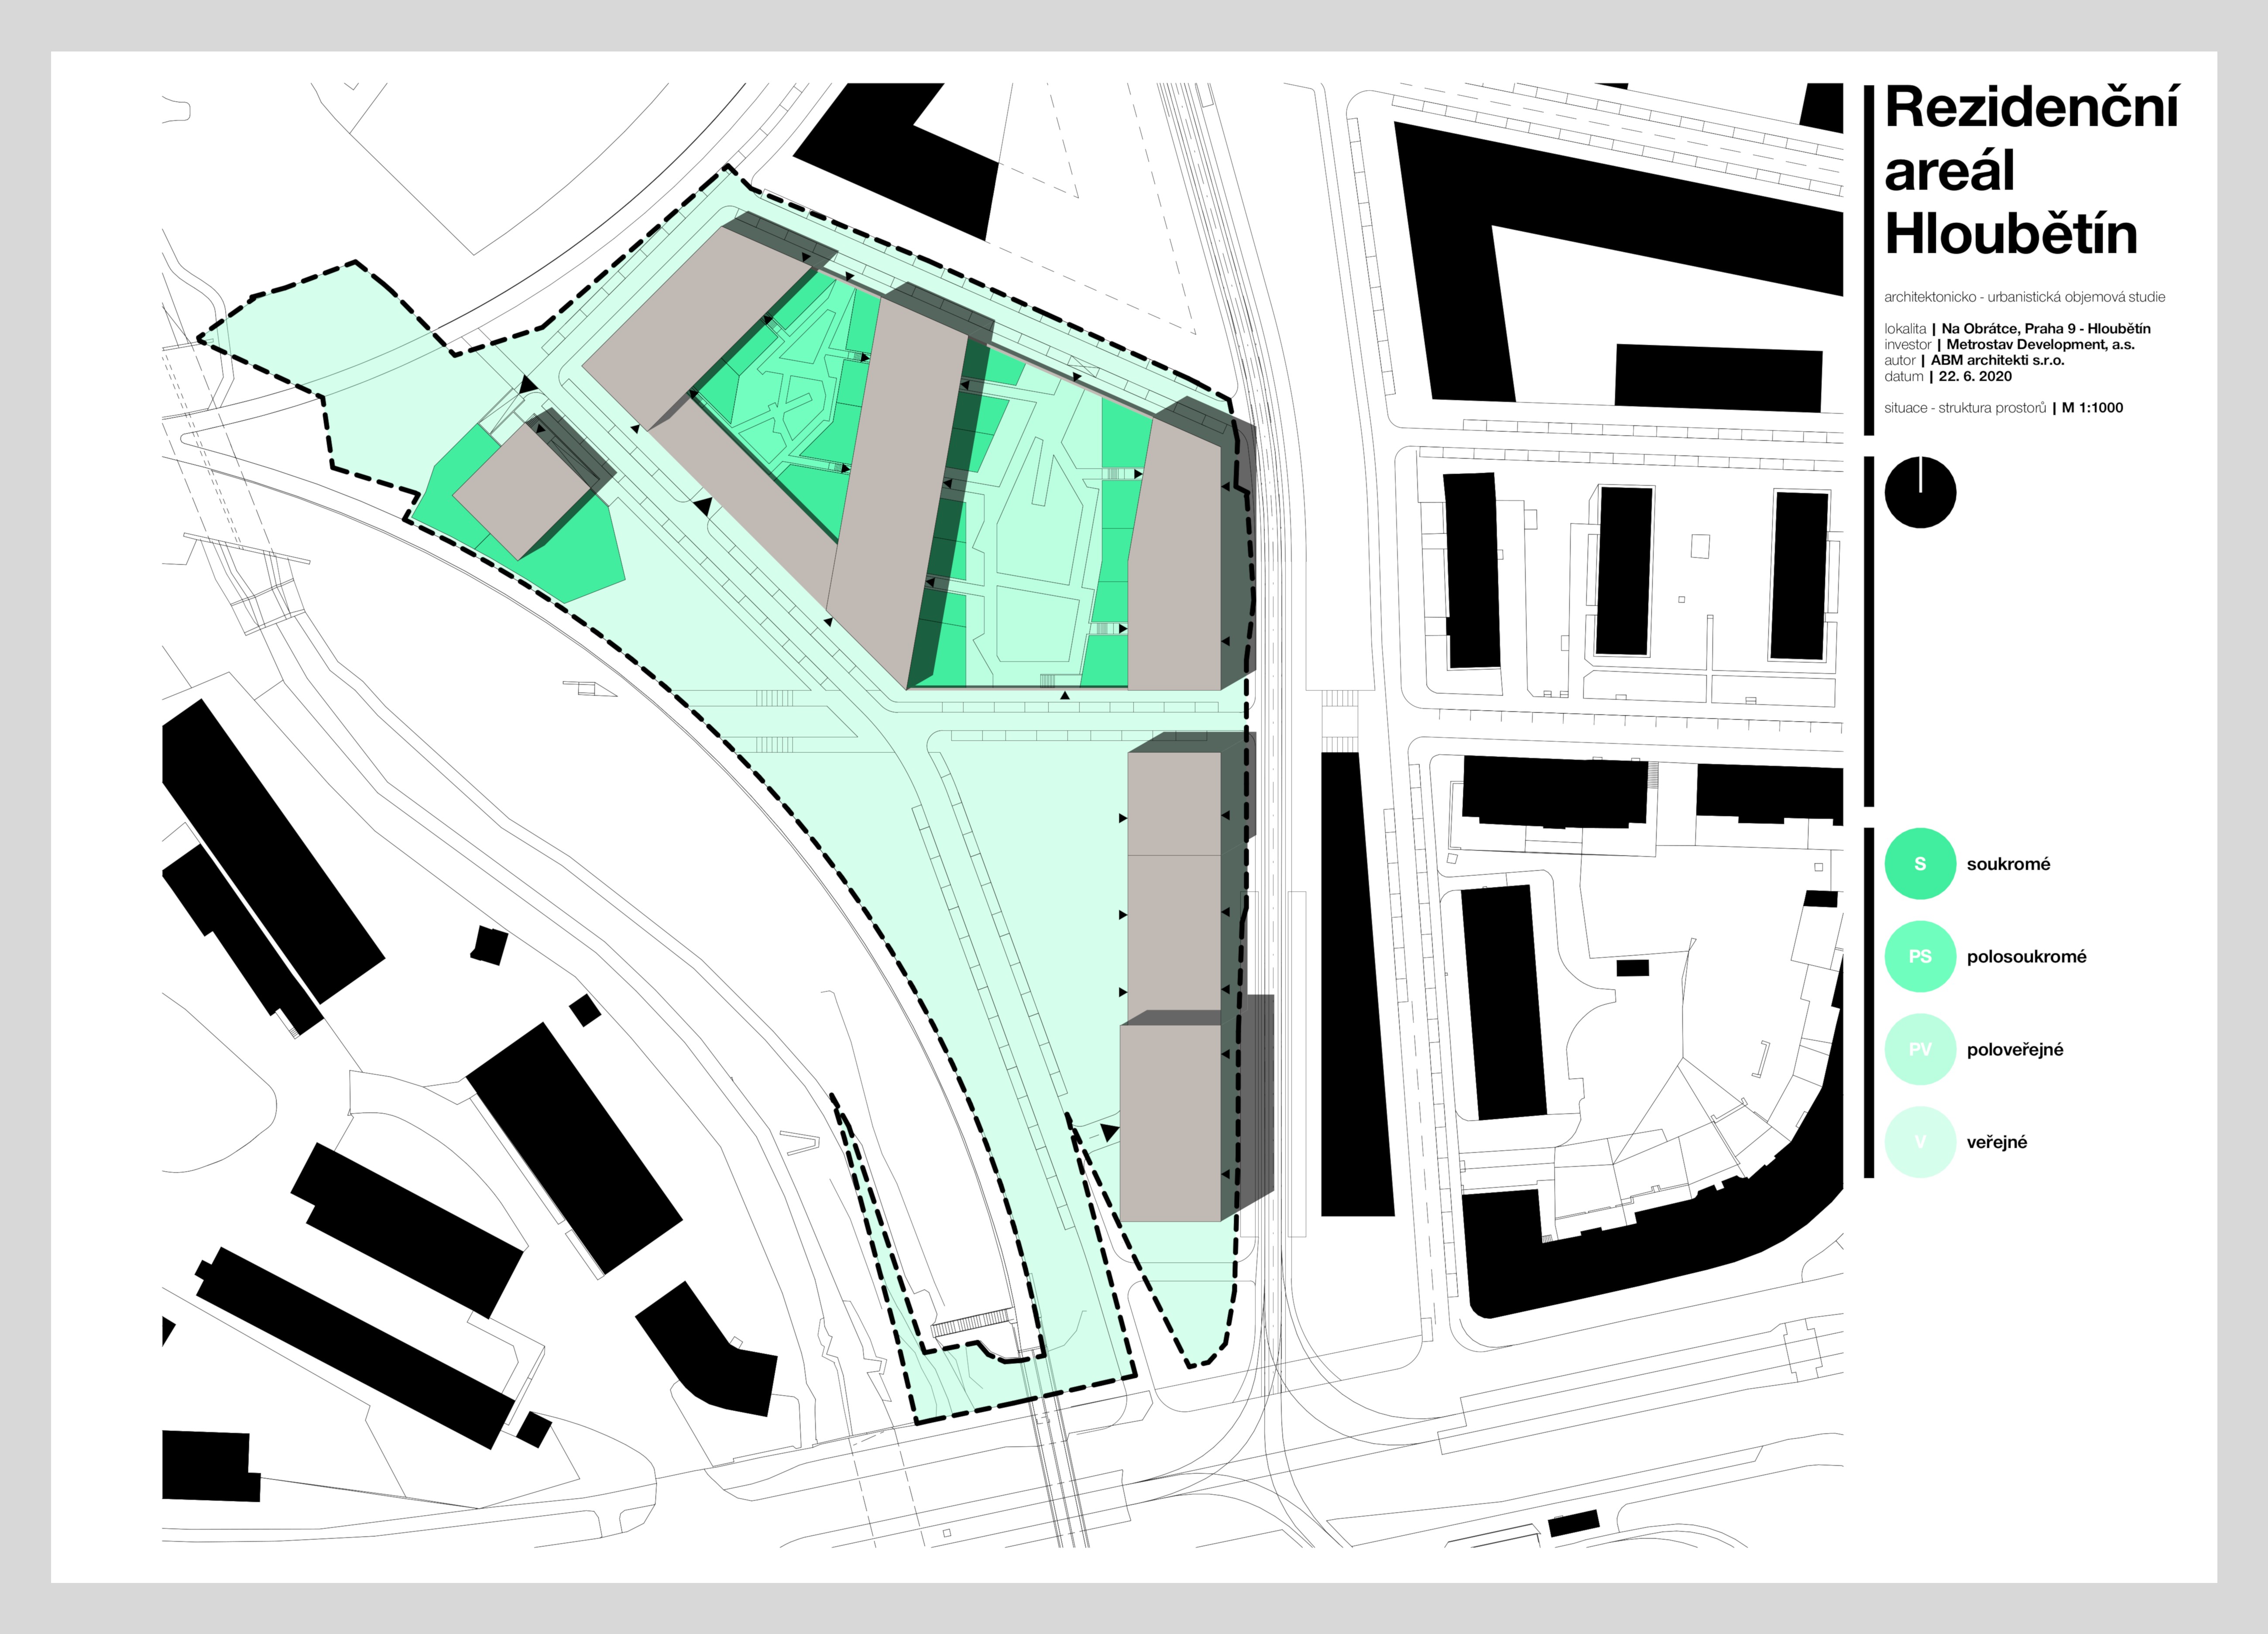Click the 'veřejné' legend label

click(x=1997, y=1142)
